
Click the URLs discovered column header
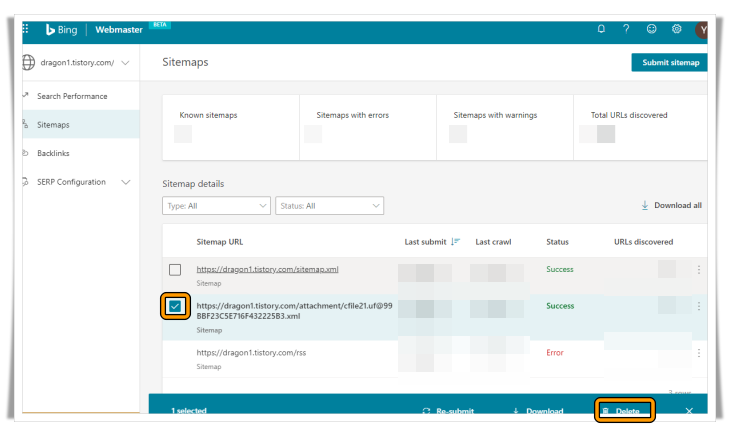tap(643, 242)
